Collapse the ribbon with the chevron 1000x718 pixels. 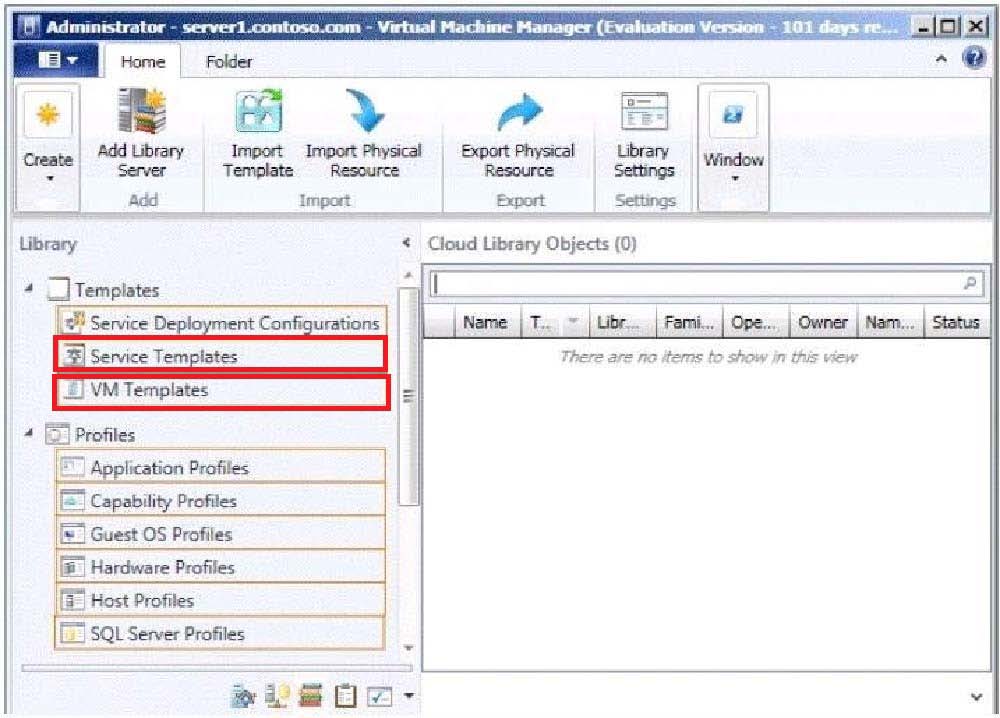941,59
